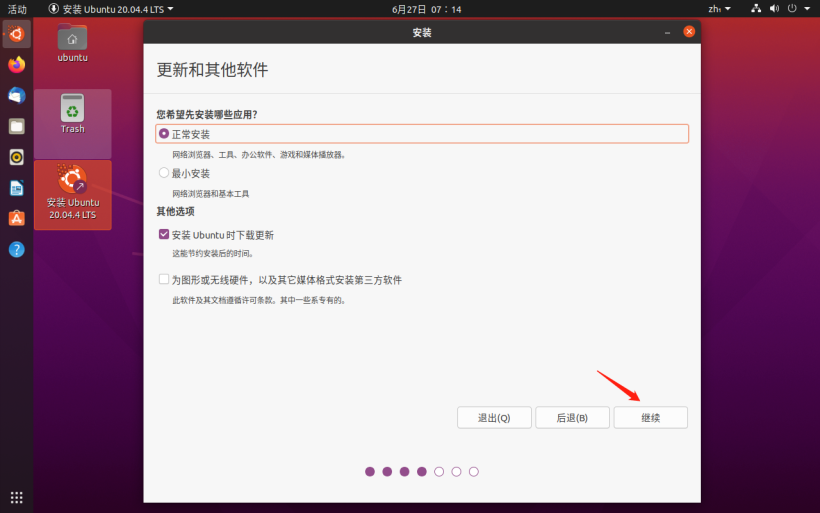Click the 后退(B) button
Image resolution: width=820 pixels, height=513 pixels.
(572, 417)
